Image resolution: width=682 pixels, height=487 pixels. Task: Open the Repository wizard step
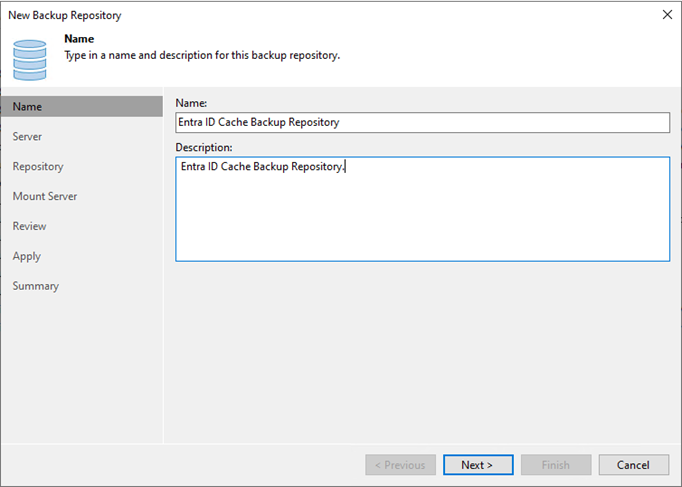pyautogui.click(x=38, y=167)
